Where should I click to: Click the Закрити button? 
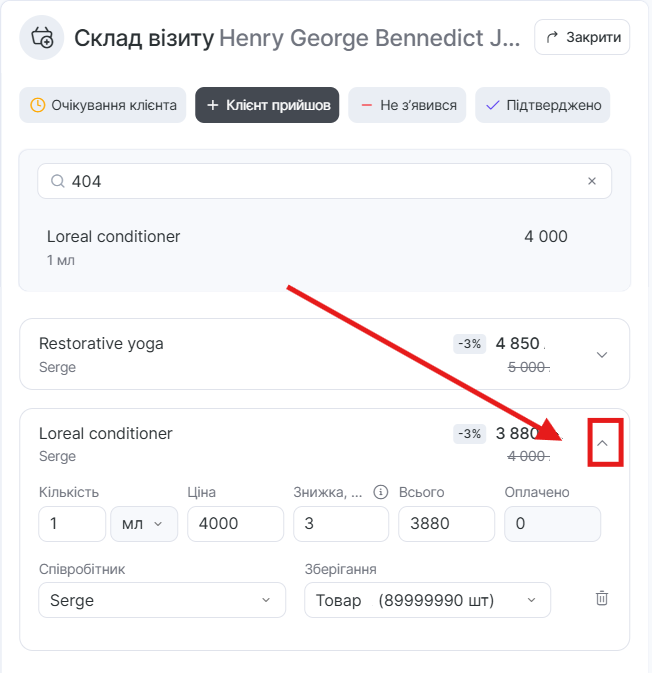click(582, 38)
